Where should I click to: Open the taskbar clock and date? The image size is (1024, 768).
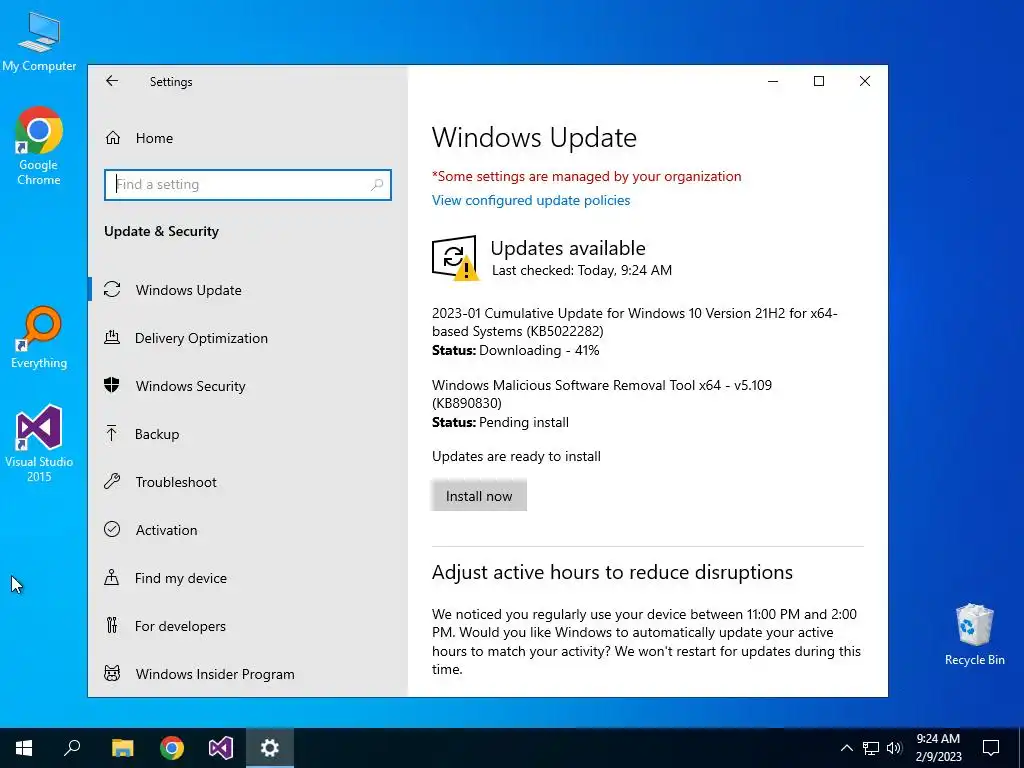coord(938,748)
